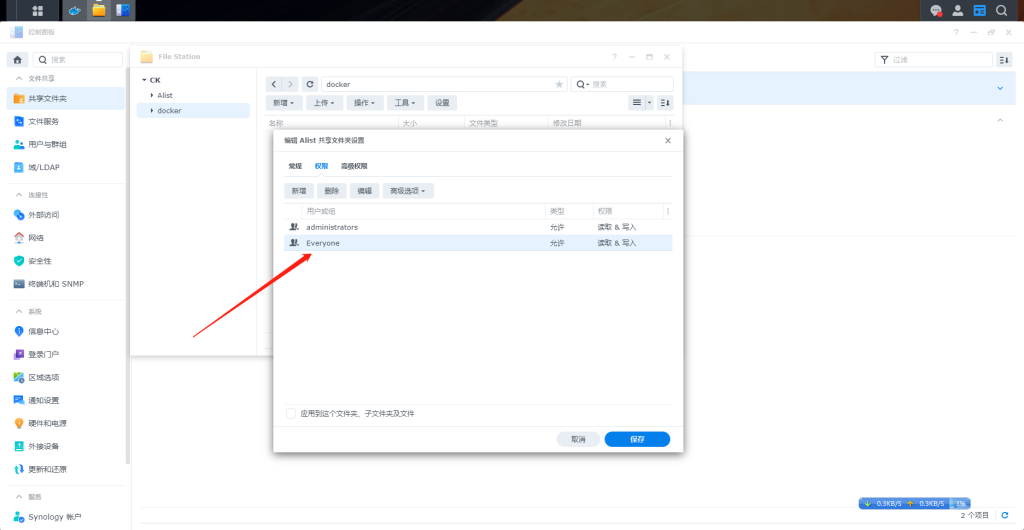Open the global search magnifier icon

coord(1000,10)
